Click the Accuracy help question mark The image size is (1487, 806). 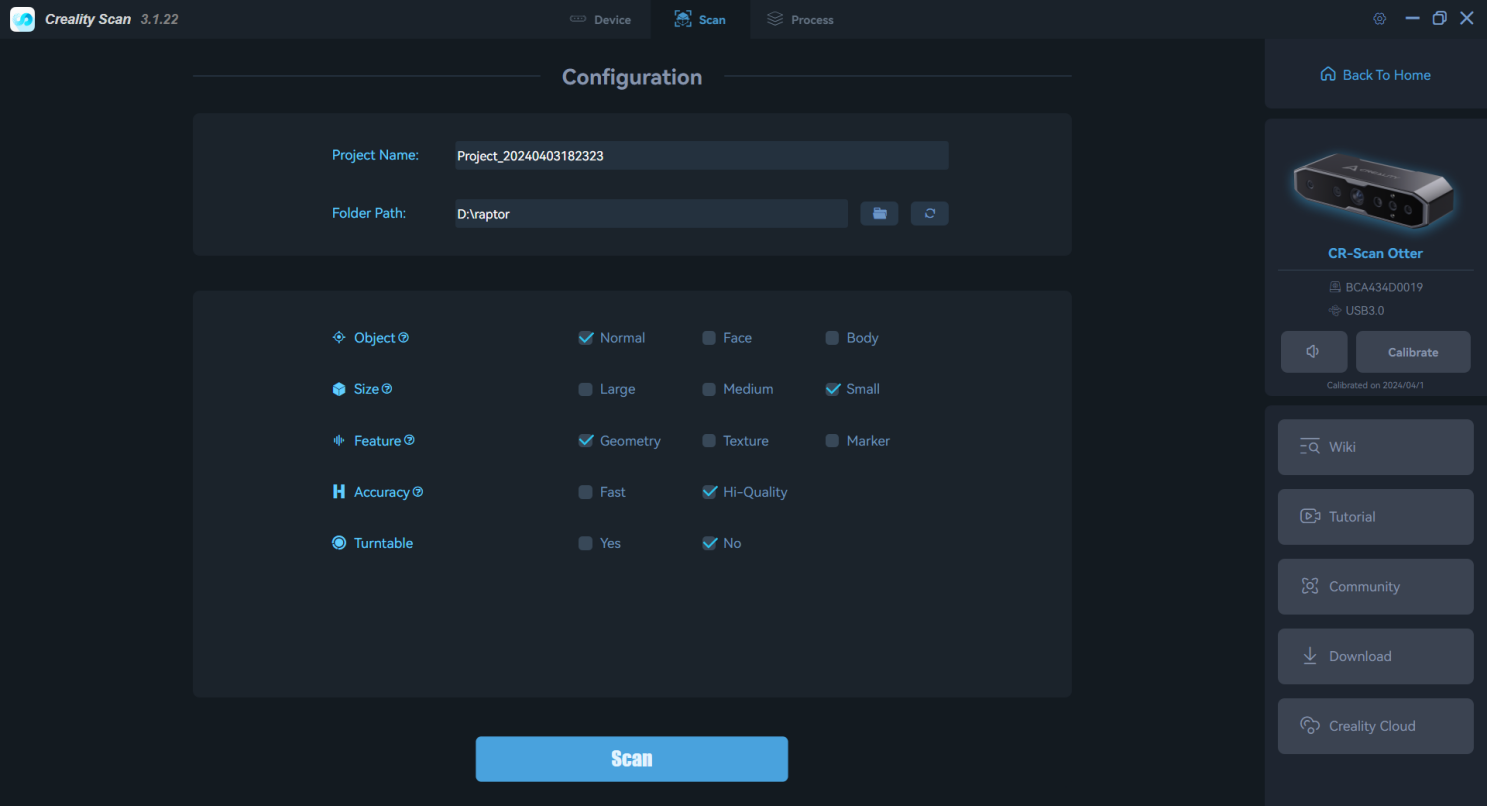418,492
